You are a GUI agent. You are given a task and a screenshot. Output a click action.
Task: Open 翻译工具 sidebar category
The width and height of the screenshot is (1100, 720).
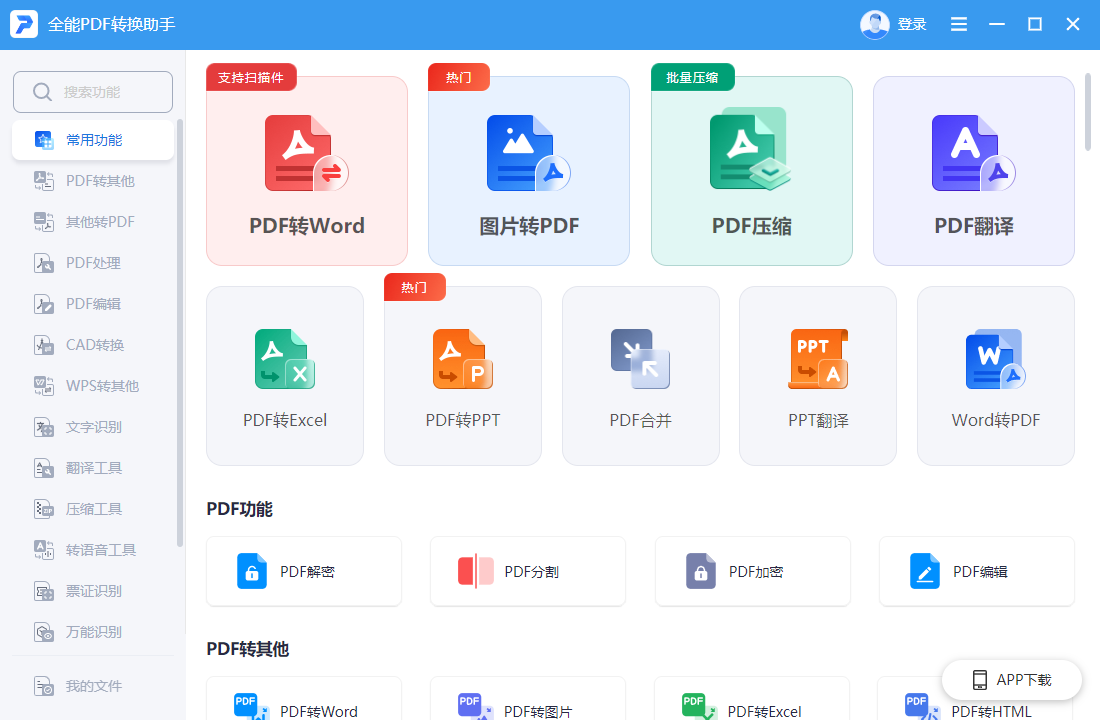[x=93, y=468]
